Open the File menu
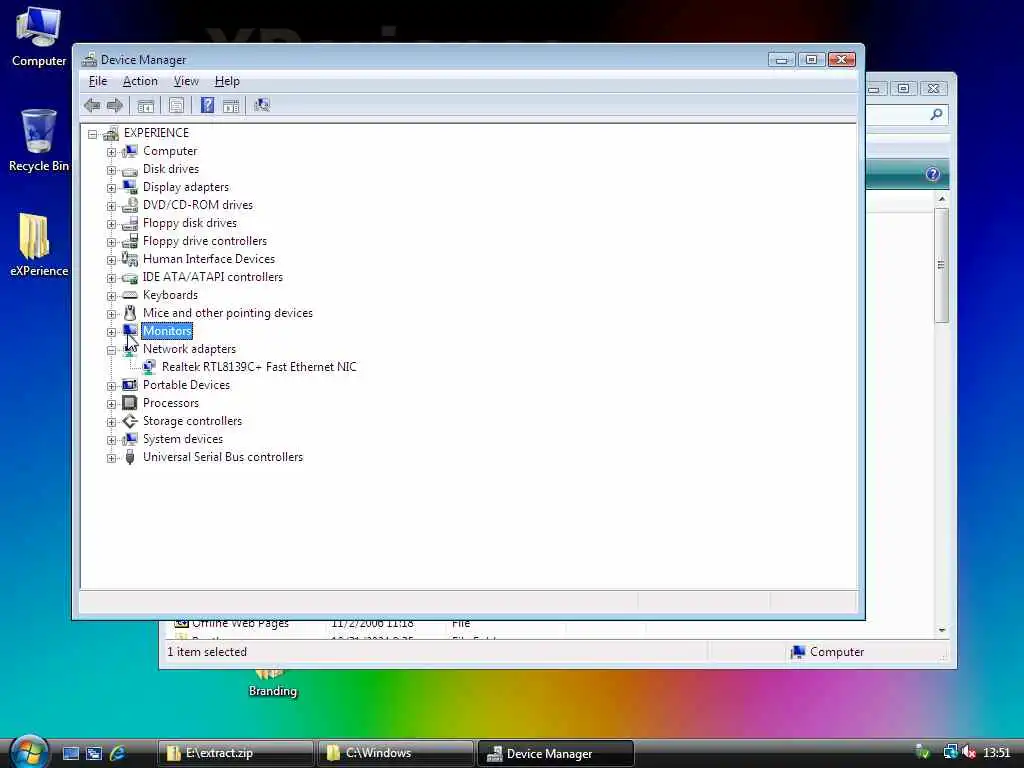This screenshot has width=1024, height=768. pyautogui.click(x=98, y=81)
